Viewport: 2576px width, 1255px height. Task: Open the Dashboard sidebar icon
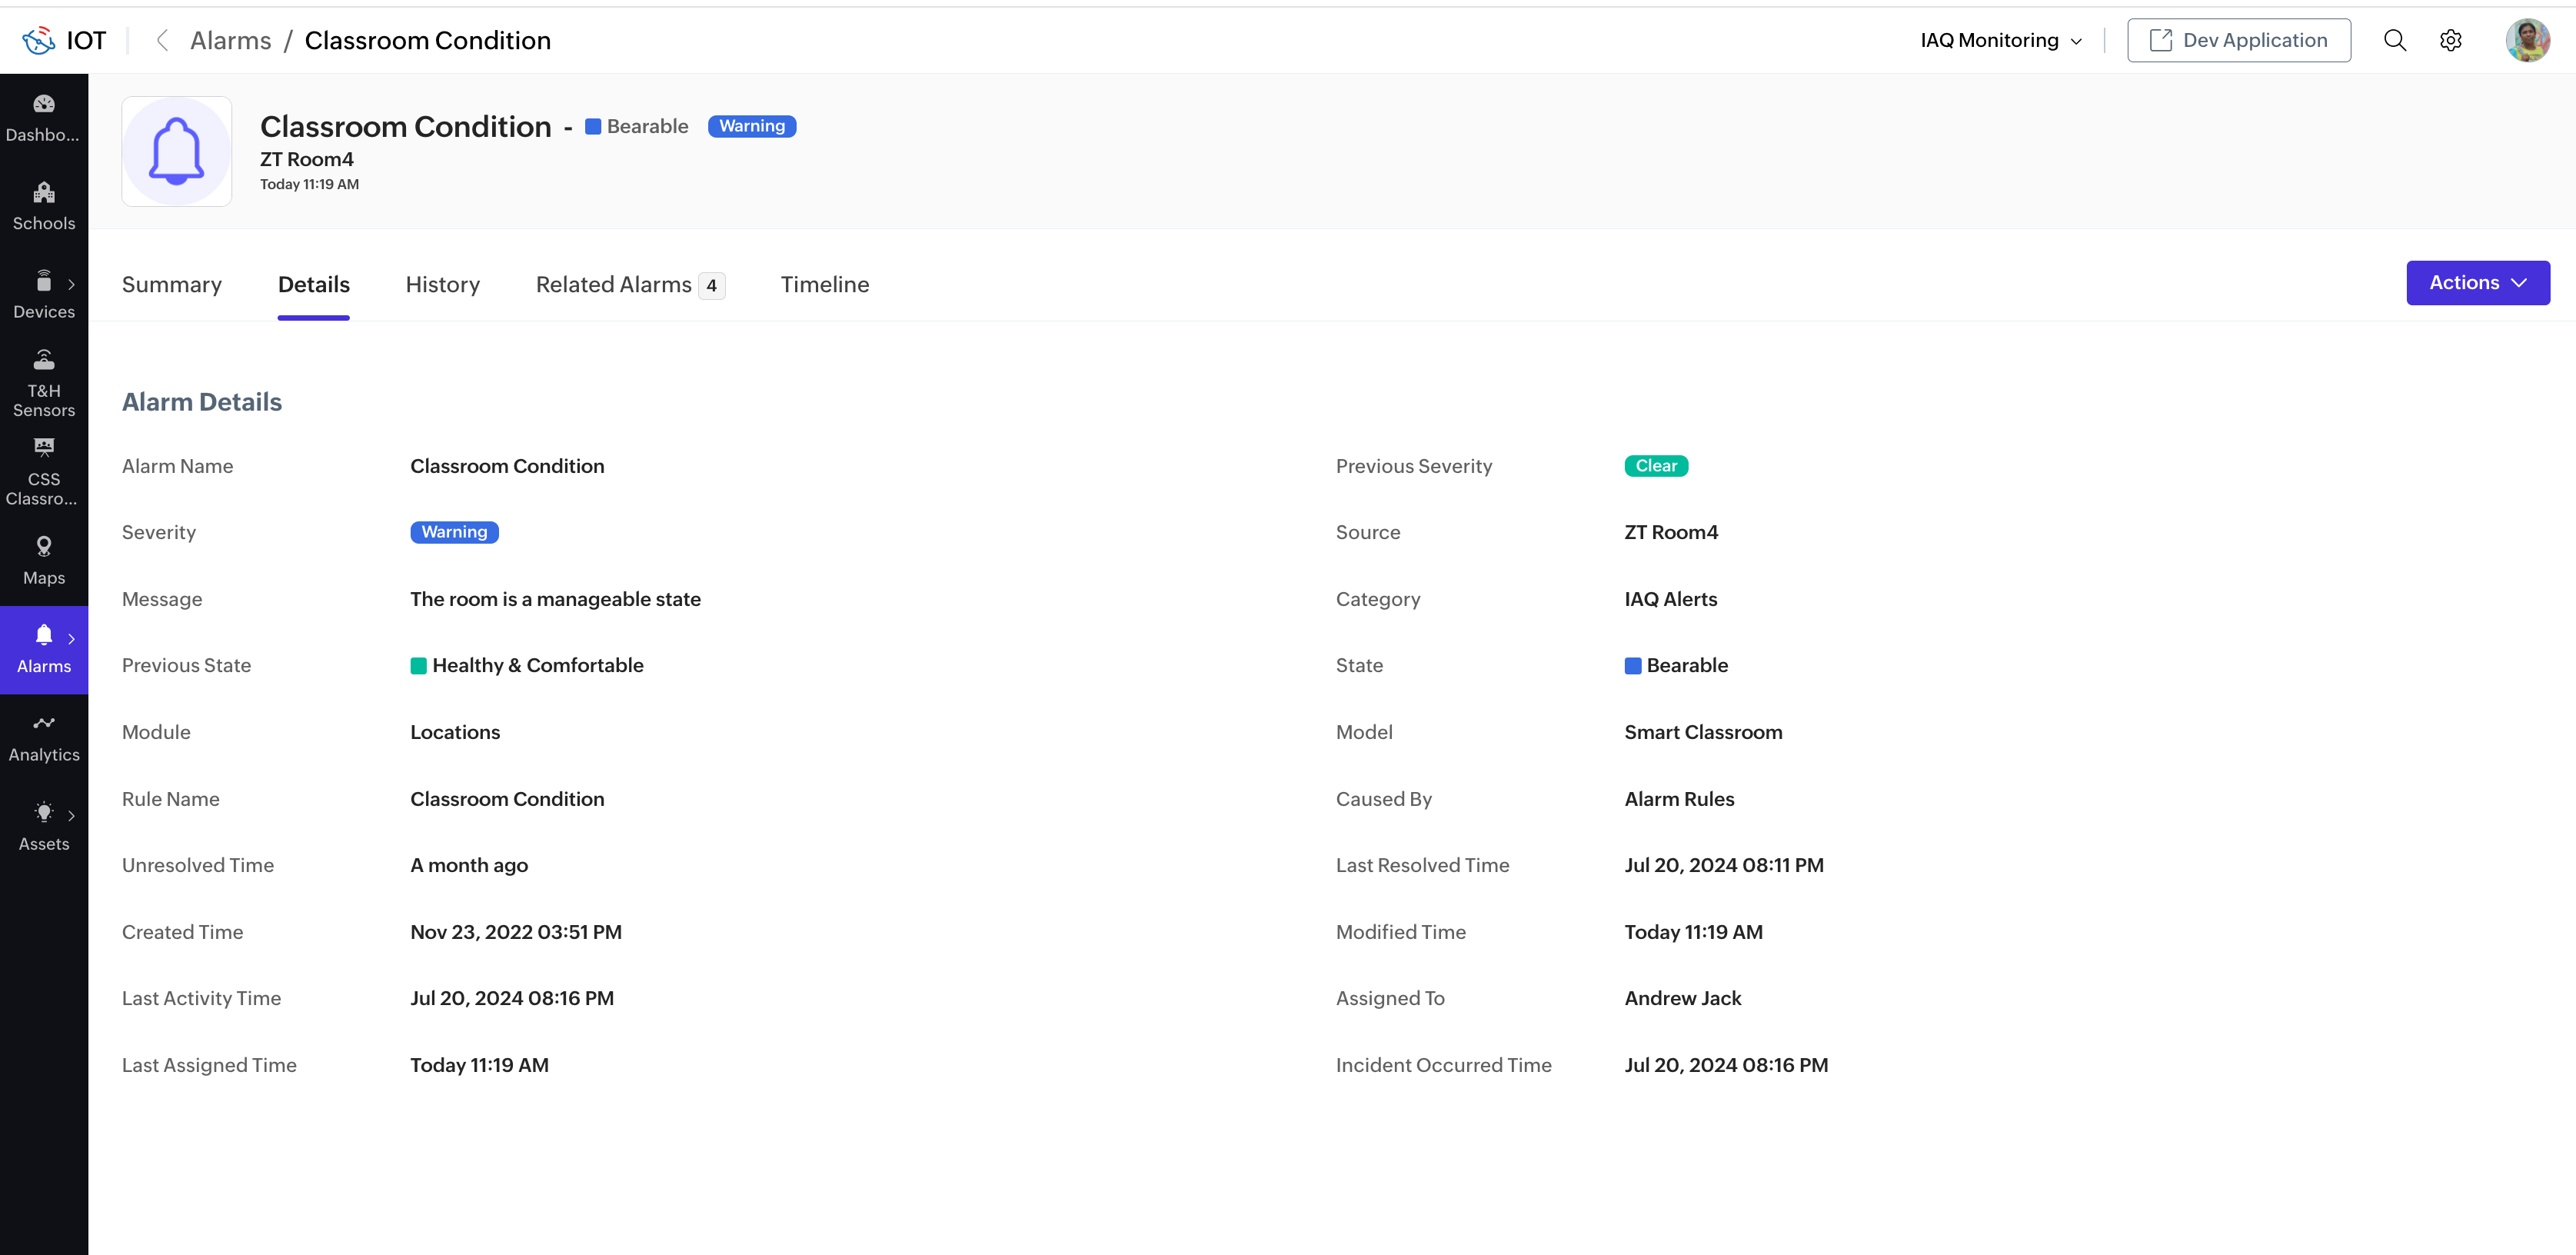44,117
